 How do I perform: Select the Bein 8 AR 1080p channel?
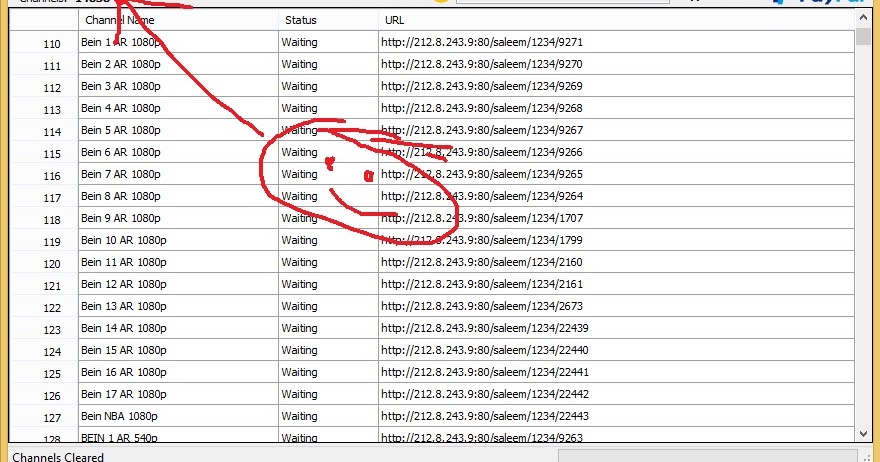[120, 196]
